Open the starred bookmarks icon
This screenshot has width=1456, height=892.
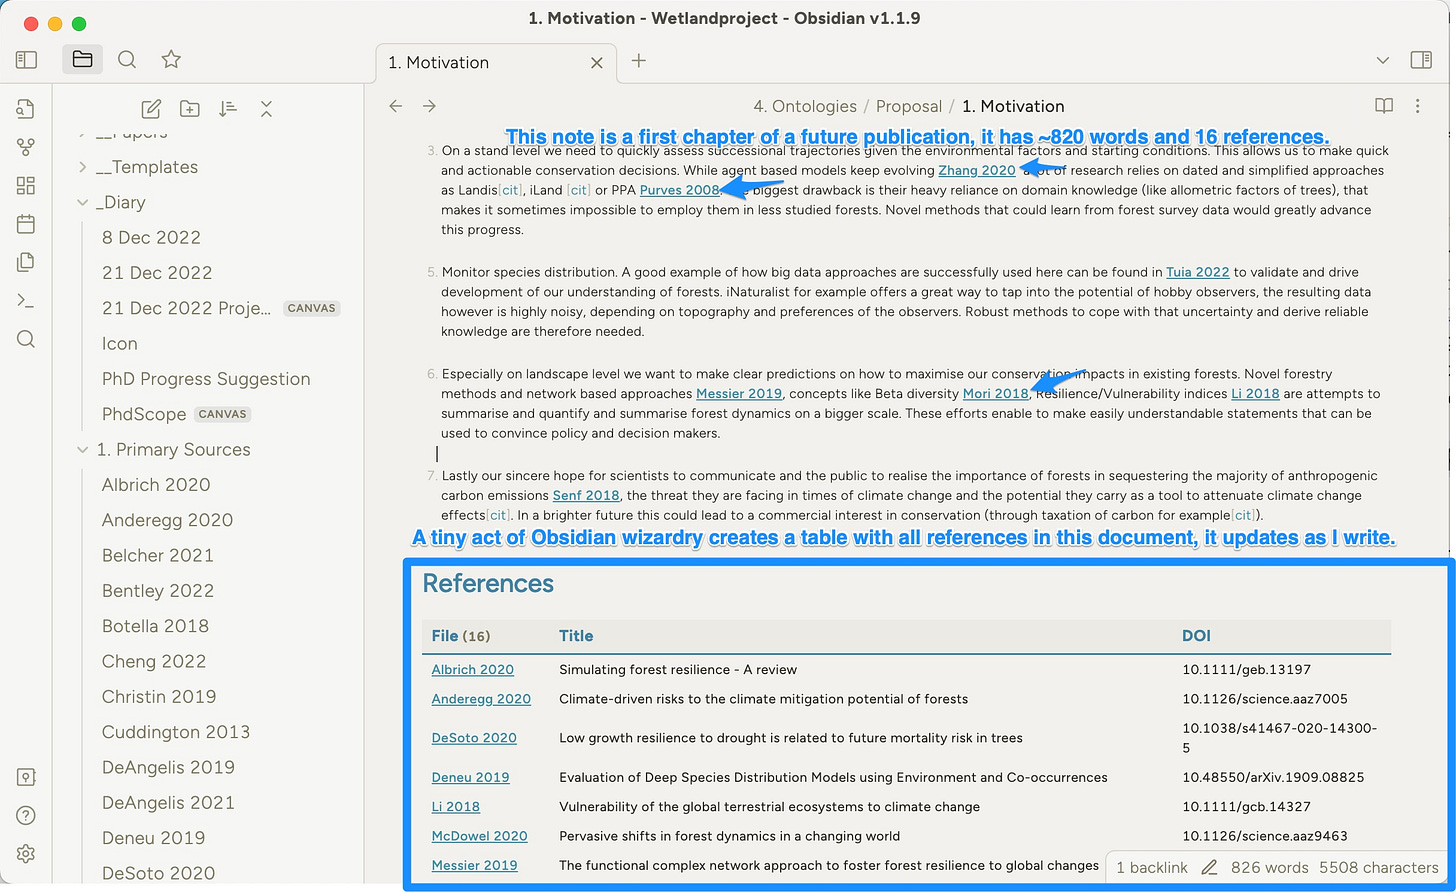tap(171, 60)
